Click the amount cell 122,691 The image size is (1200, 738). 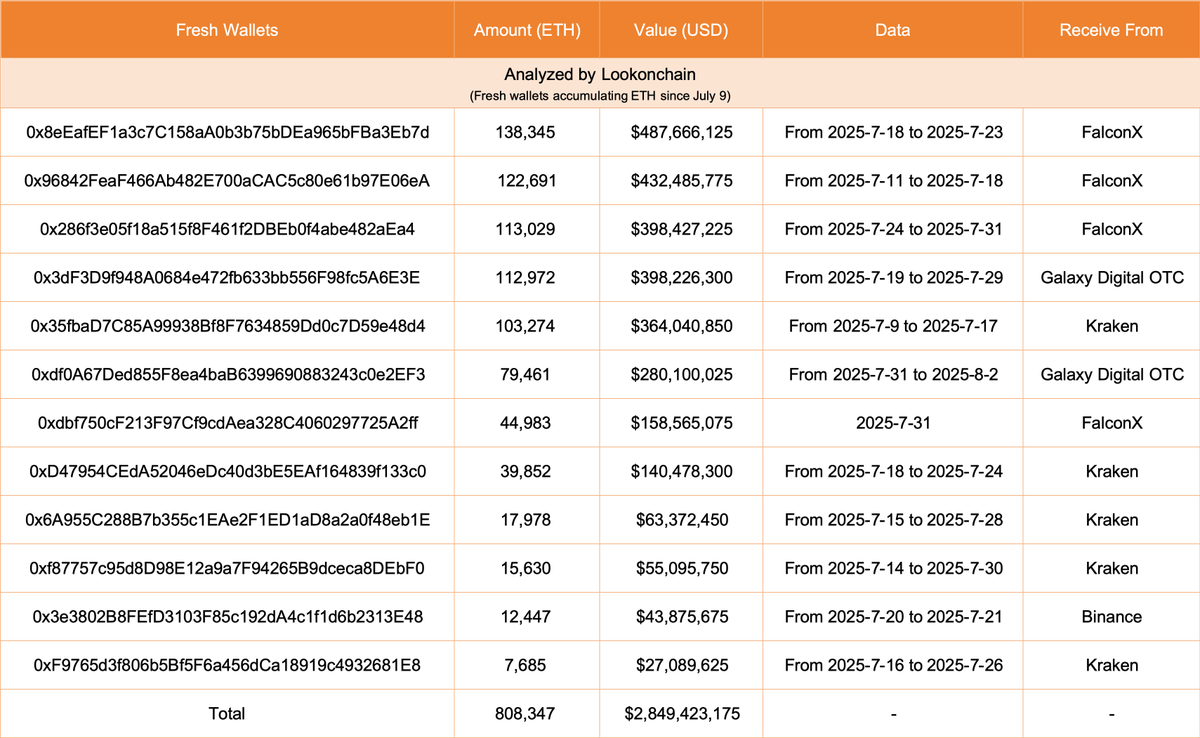[x=526, y=181]
